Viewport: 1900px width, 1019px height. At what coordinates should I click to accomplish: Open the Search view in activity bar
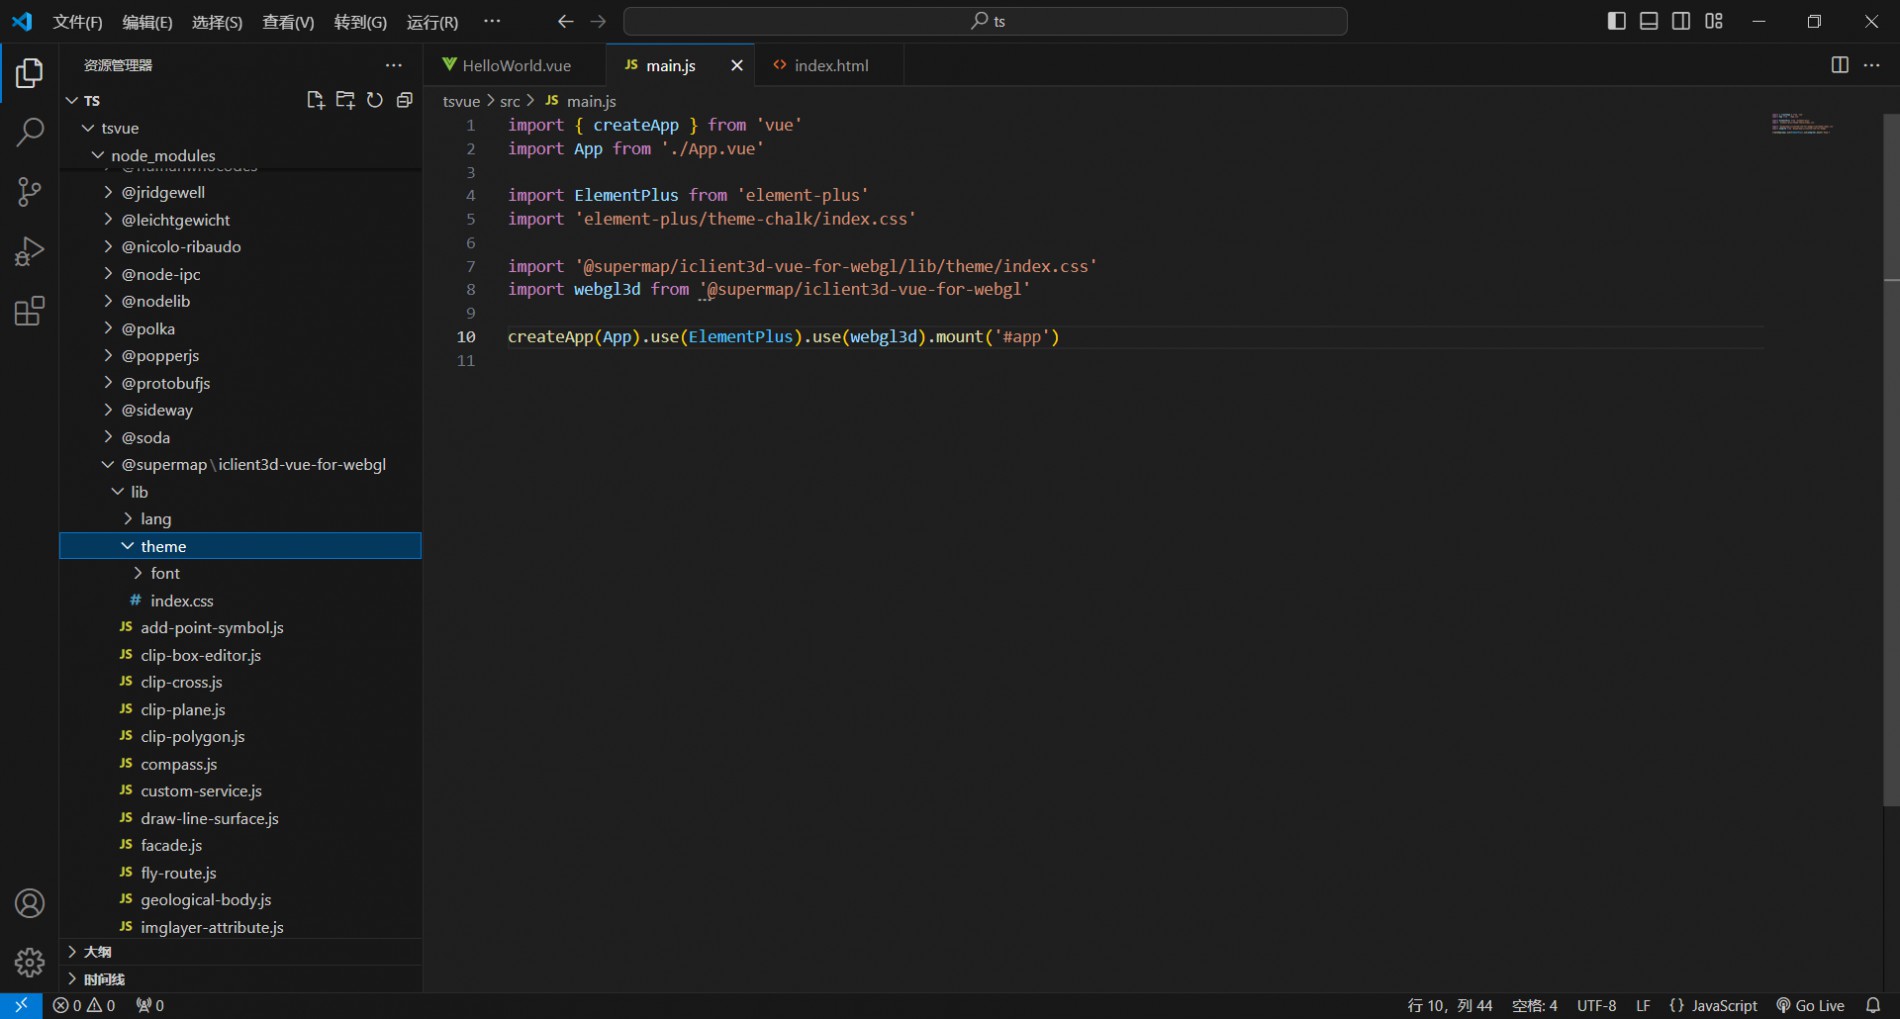29,132
